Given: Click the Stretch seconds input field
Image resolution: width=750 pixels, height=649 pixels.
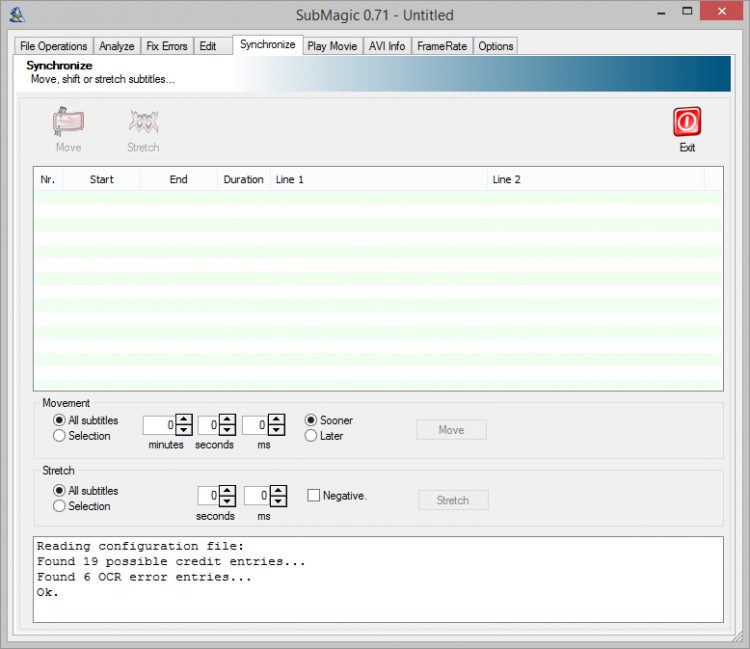Looking at the screenshot, I should (209, 495).
